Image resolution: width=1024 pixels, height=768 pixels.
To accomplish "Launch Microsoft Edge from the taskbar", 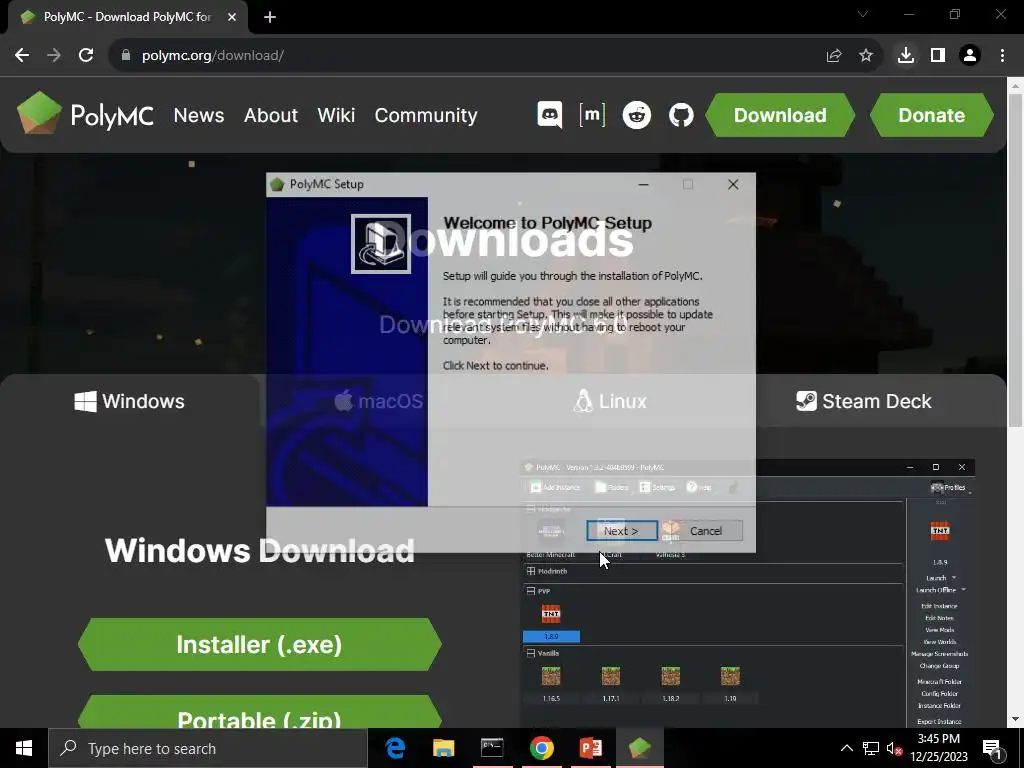I will tap(395, 748).
